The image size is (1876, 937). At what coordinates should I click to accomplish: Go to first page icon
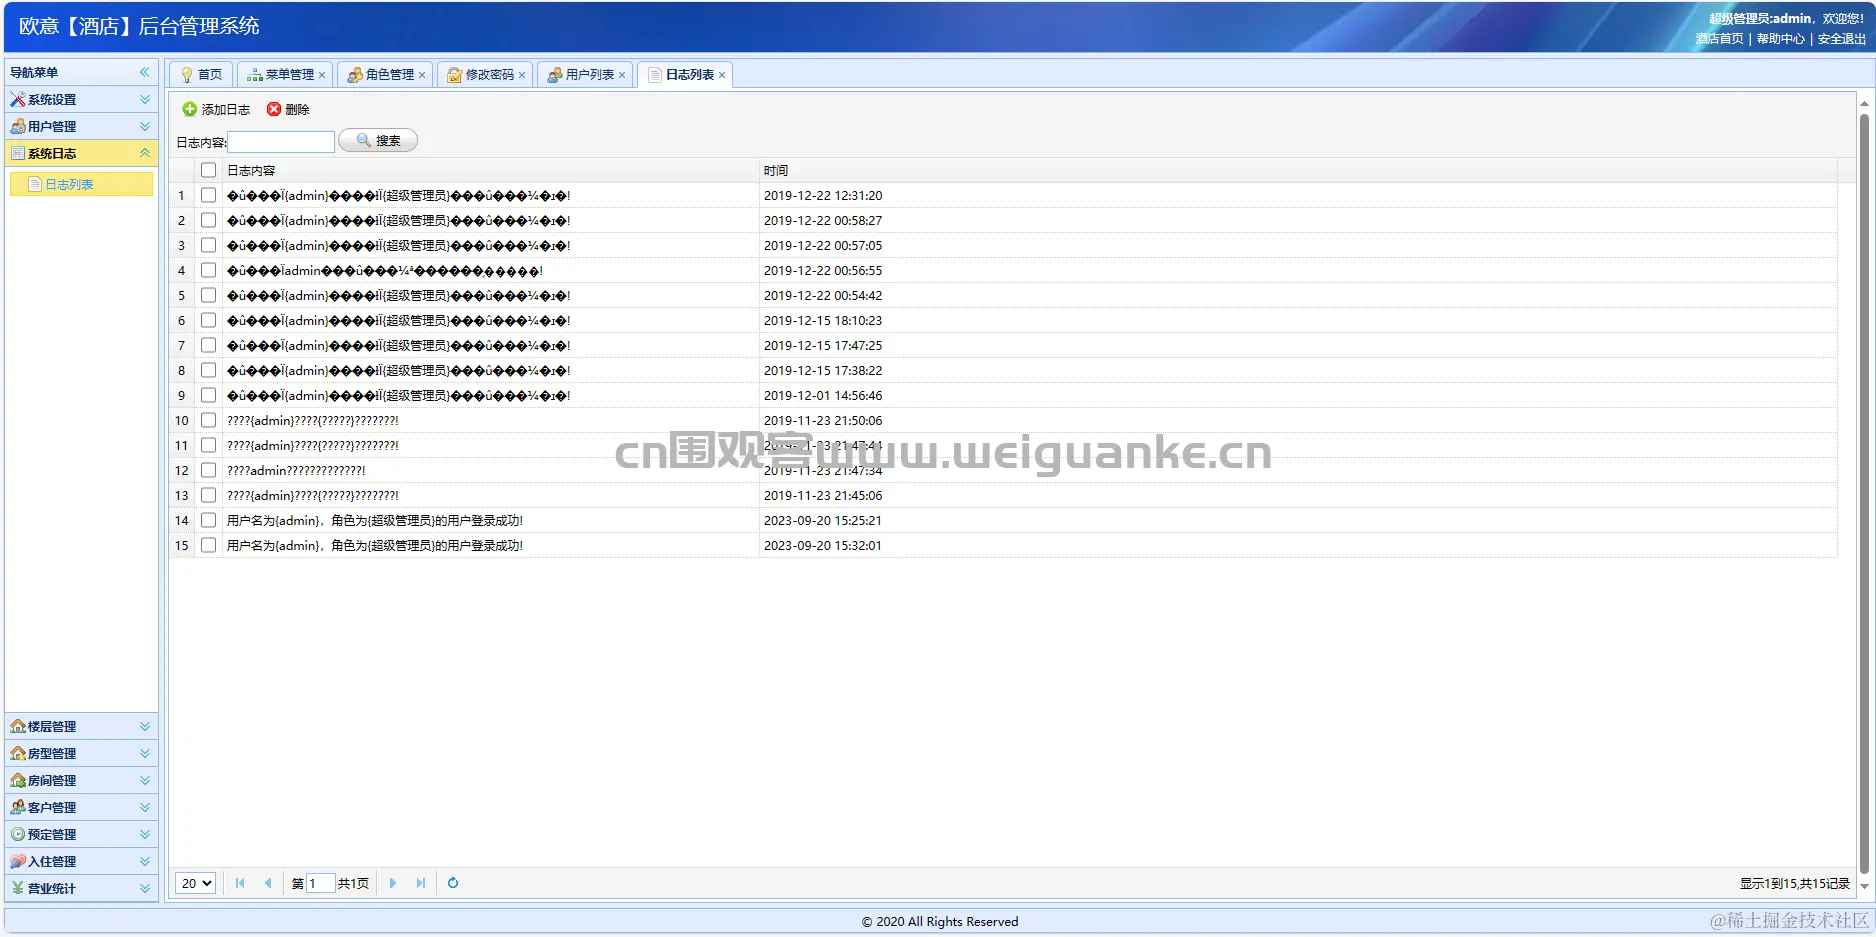click(240, 883)
